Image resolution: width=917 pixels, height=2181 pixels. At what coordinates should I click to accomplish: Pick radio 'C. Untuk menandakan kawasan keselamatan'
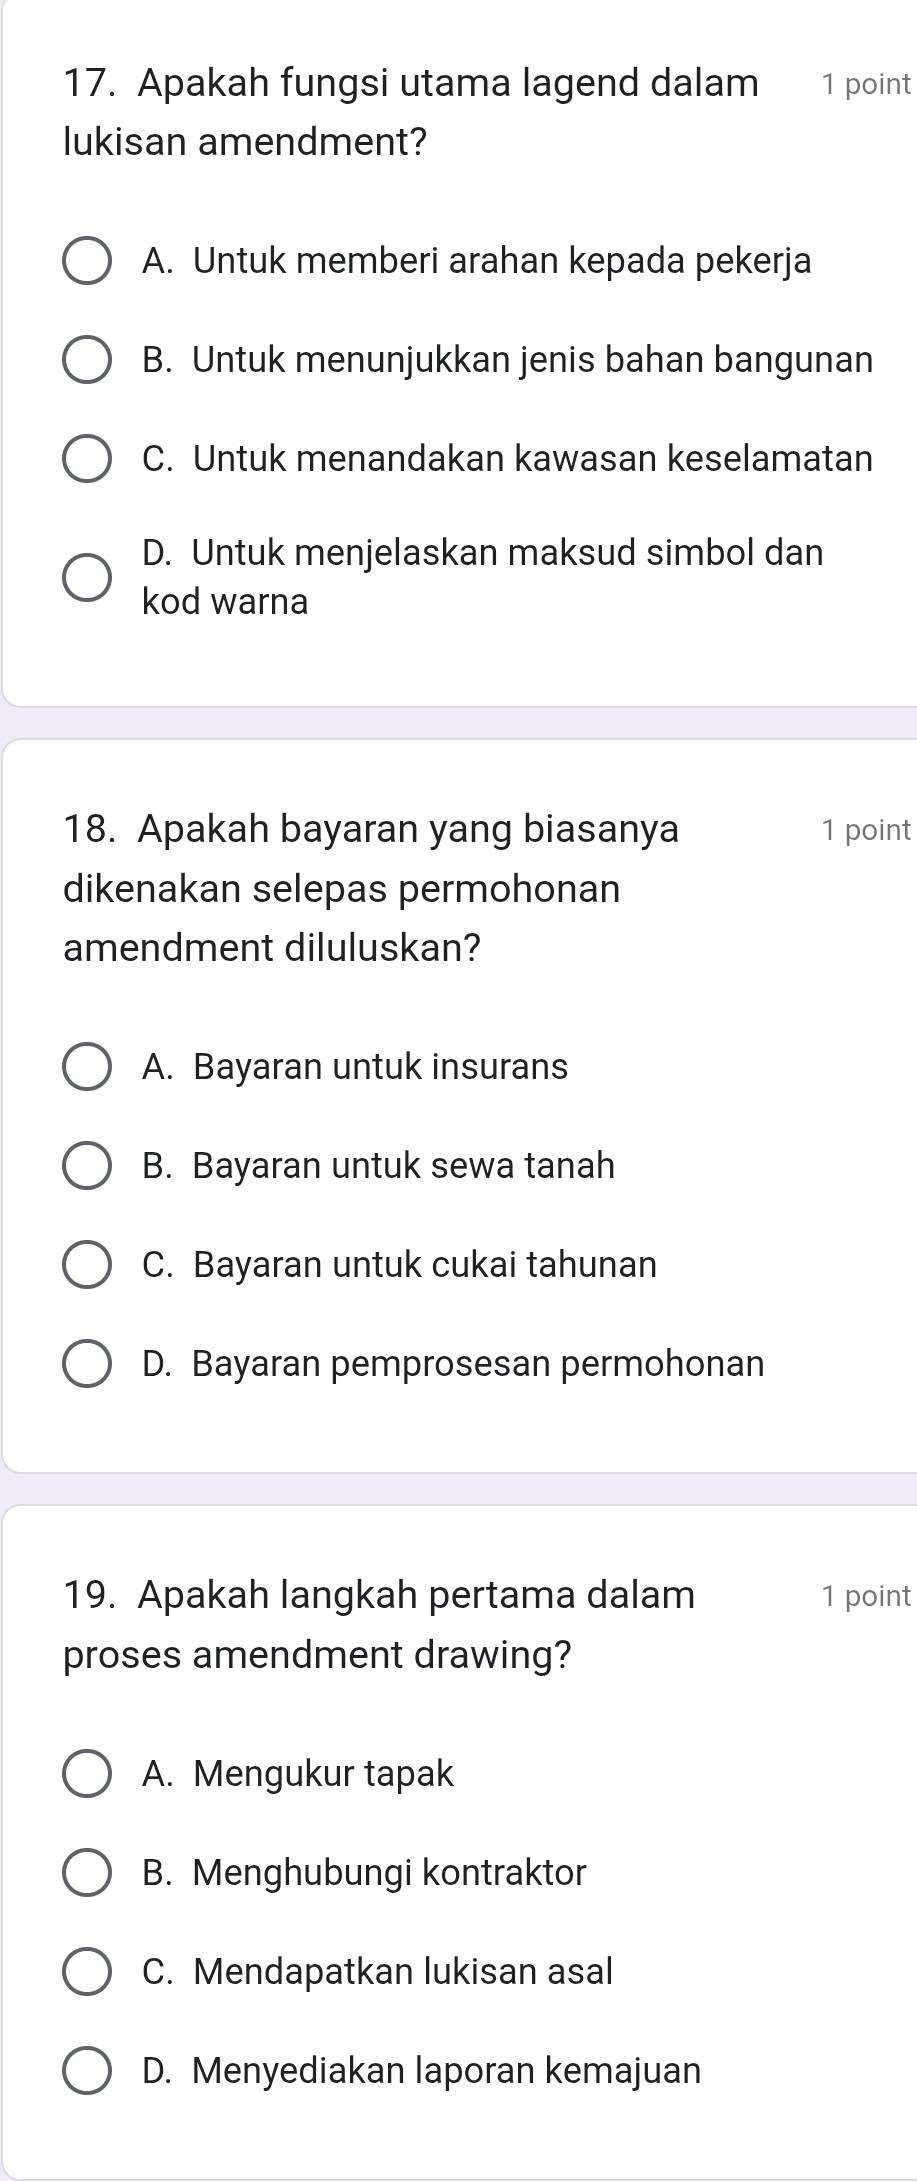pos(87,459)
